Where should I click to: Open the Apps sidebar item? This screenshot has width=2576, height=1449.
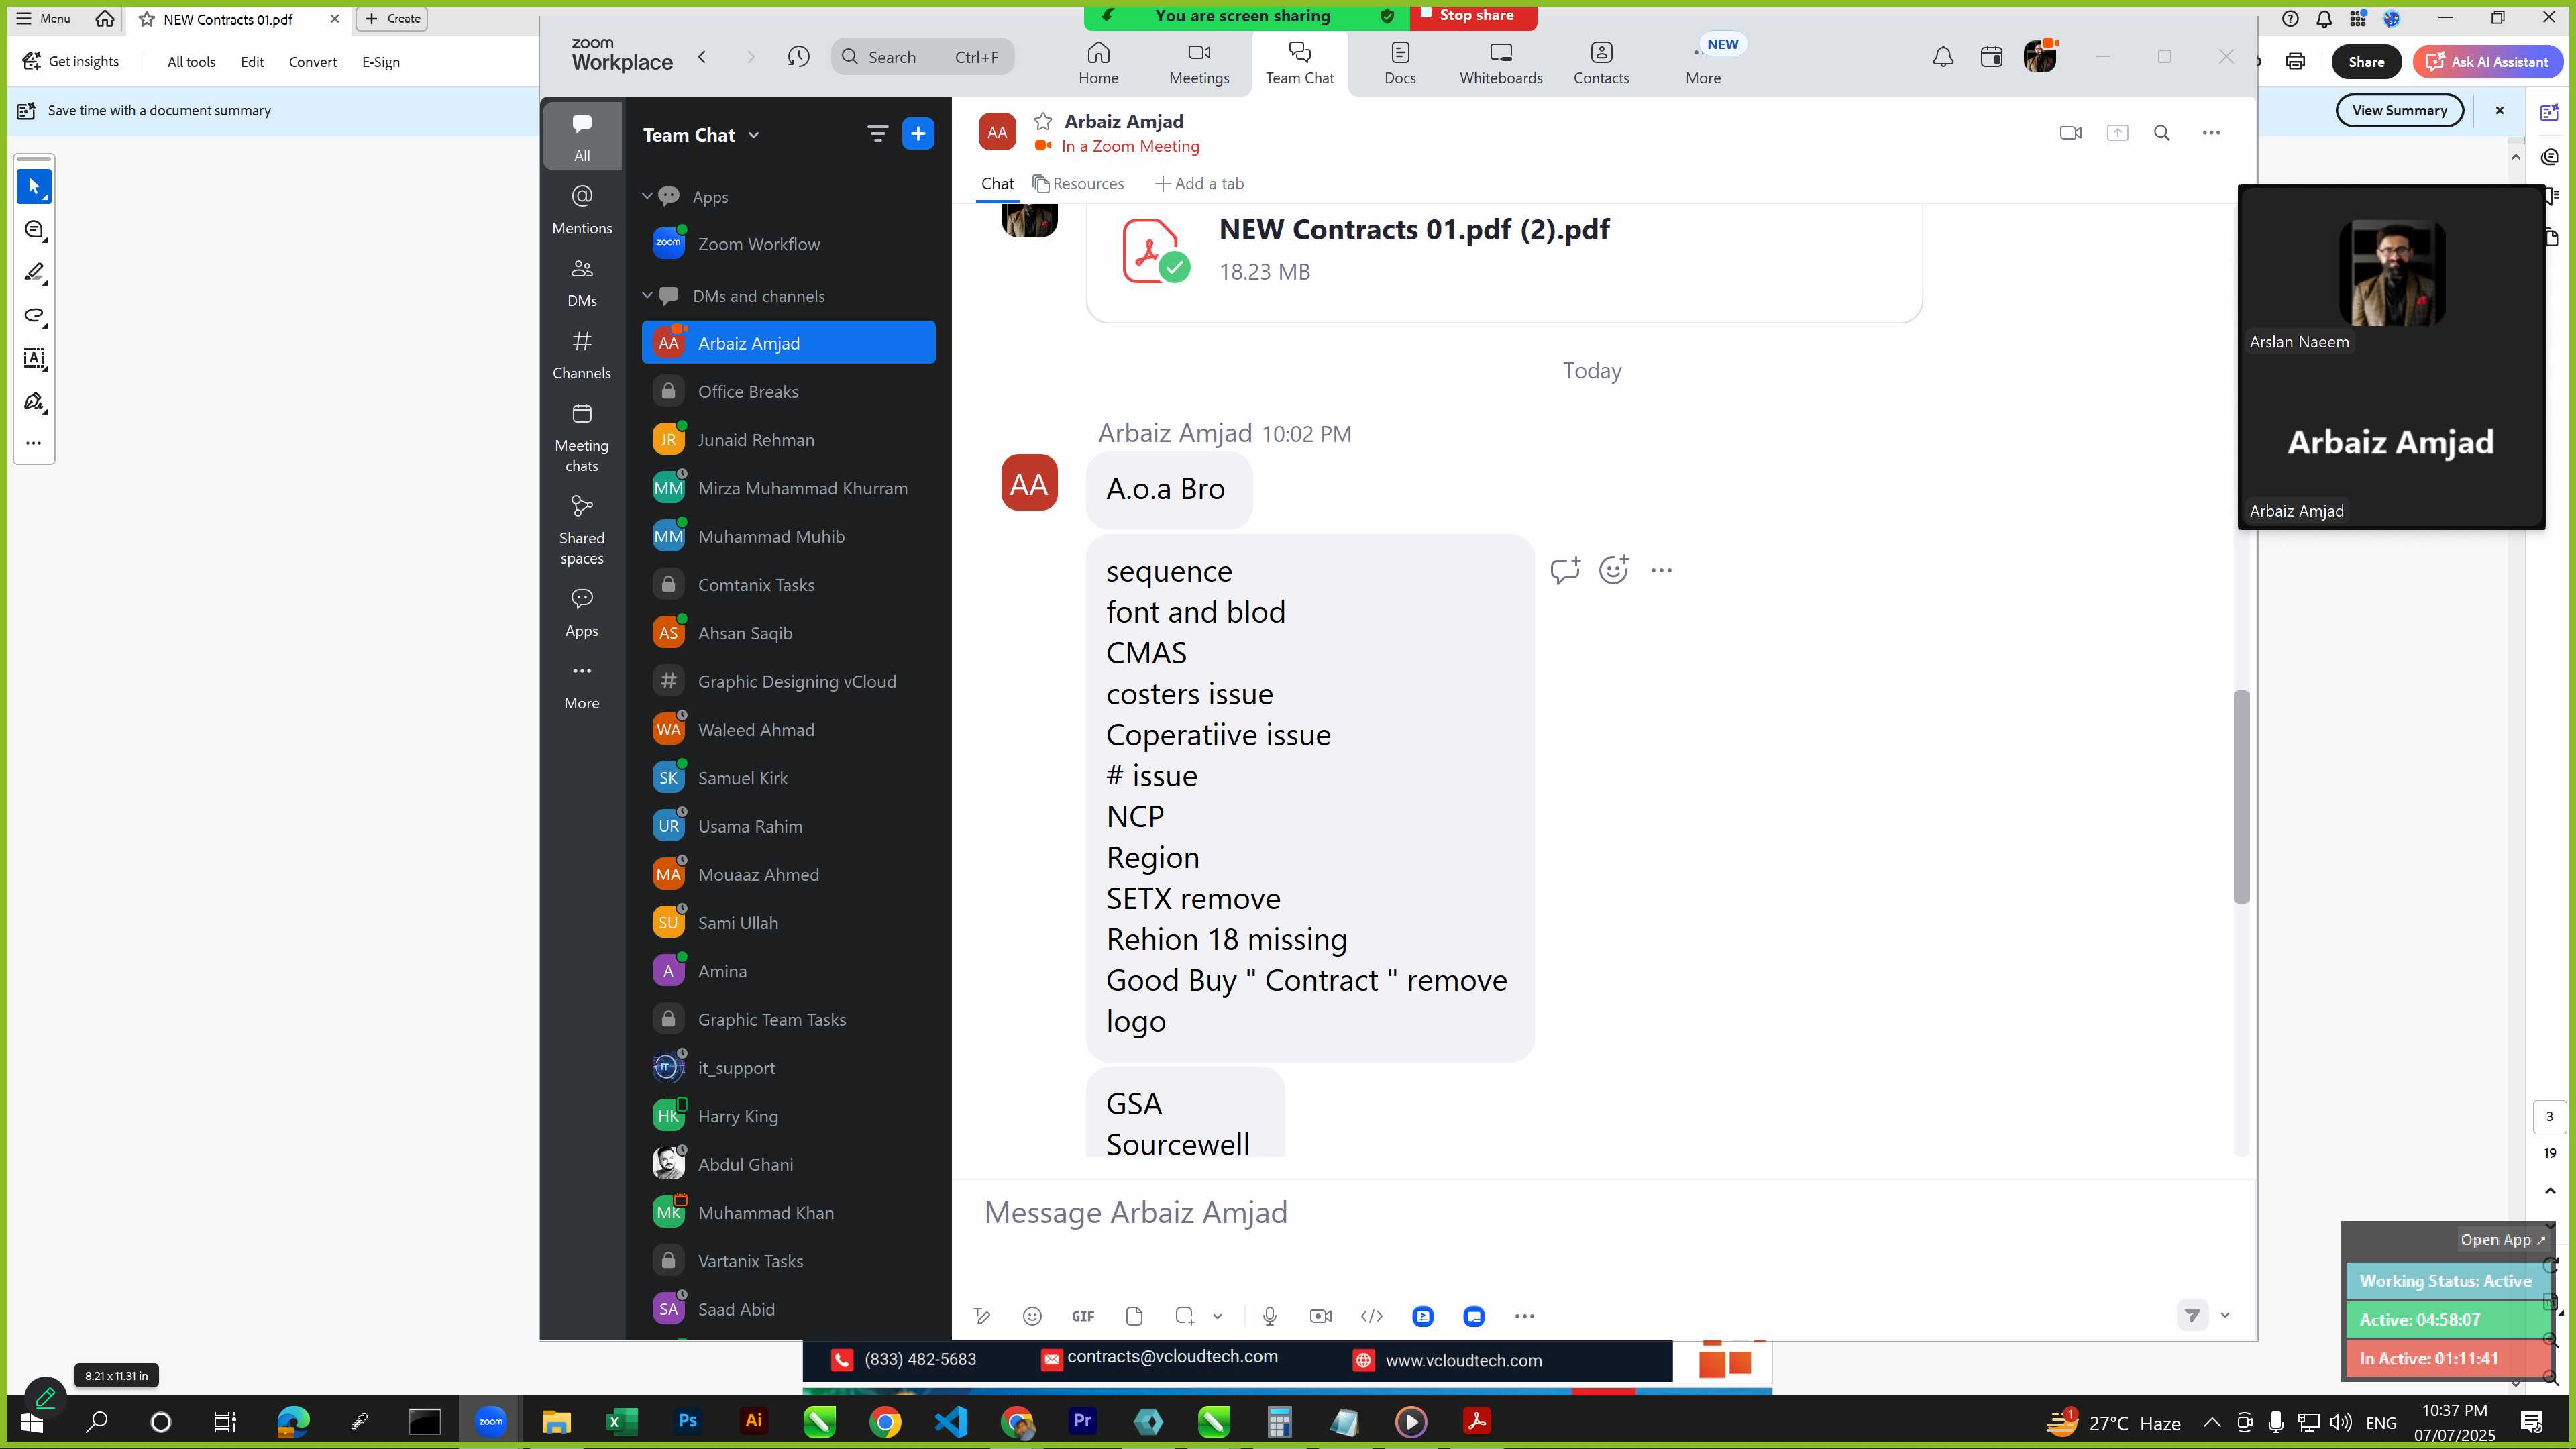582,613
